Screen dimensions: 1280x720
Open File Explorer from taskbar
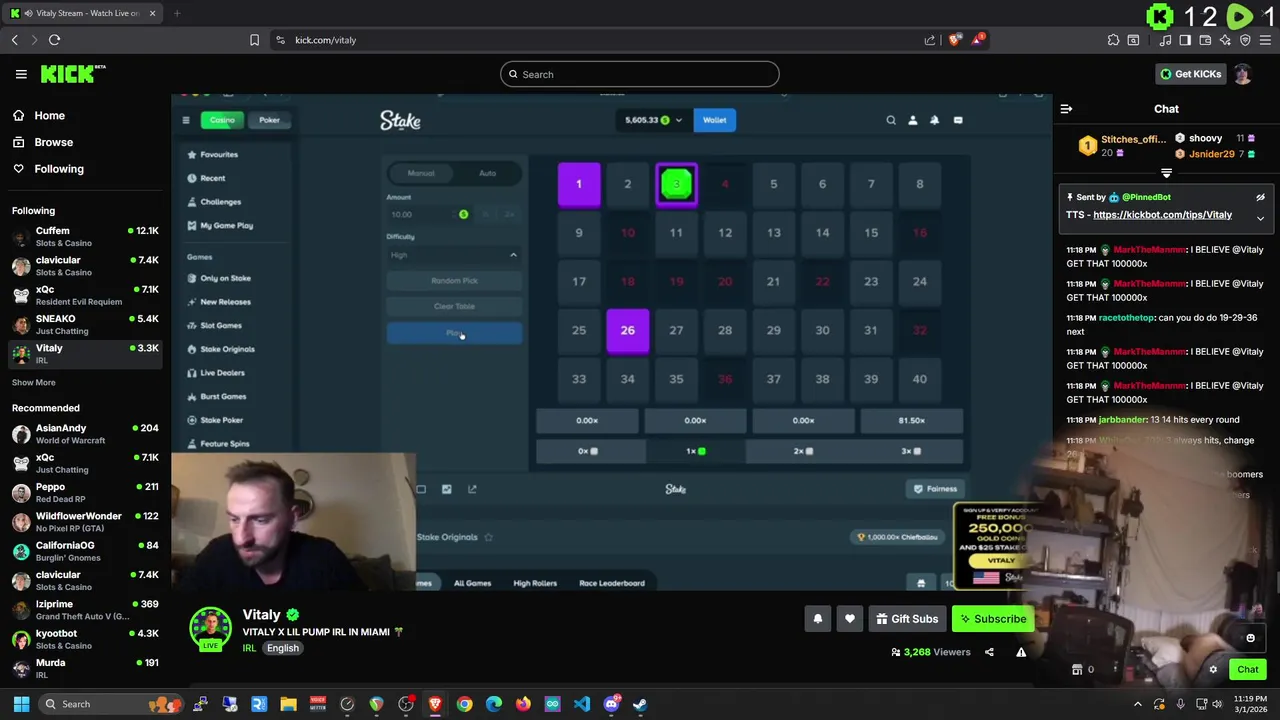288,704
